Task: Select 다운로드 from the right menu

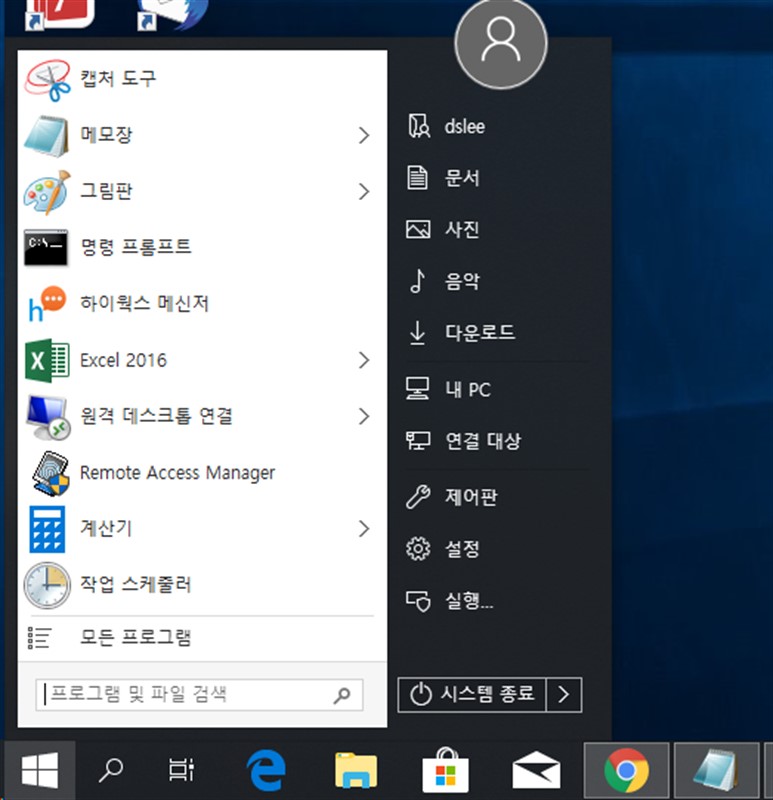Action: tap(479, 333)
